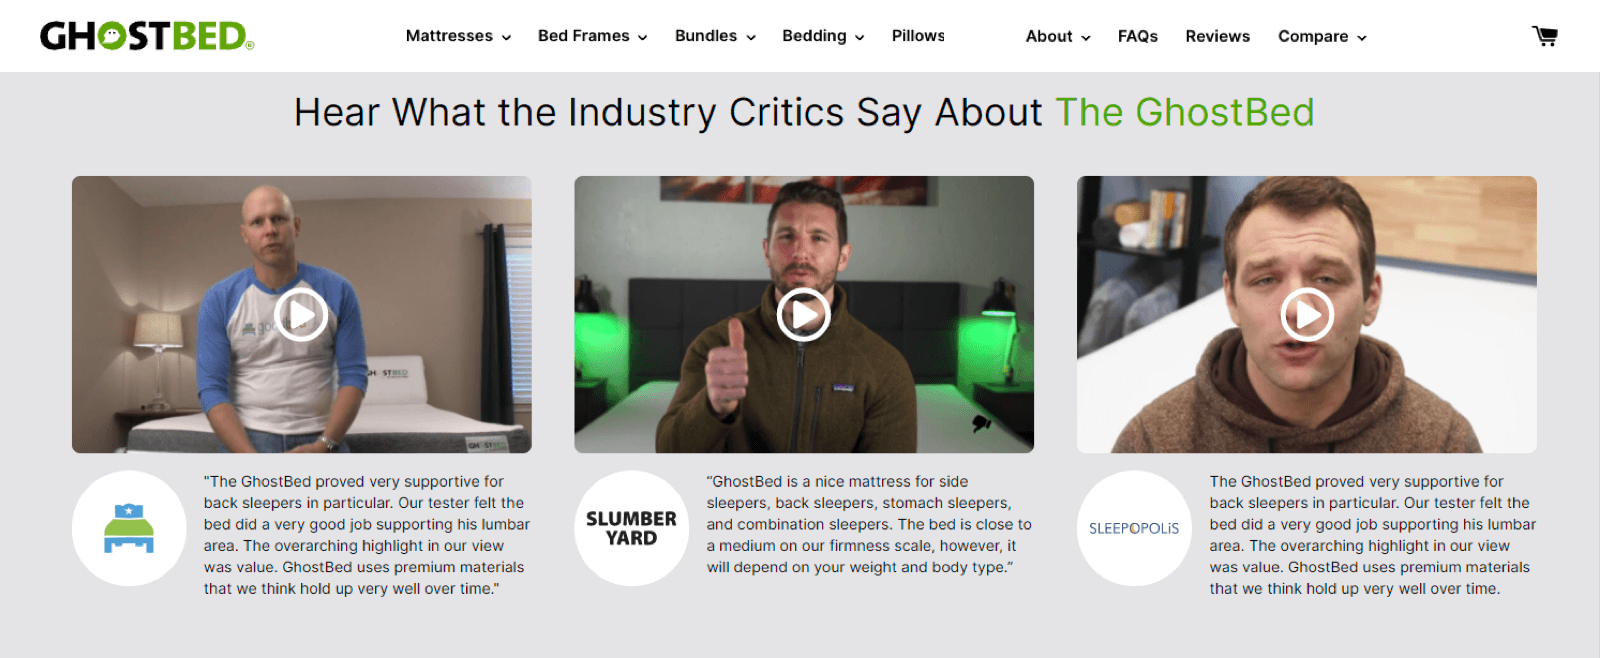Click the GhostBed logo
The width and height of the screenshot is (1600, 658).
(147, 36)
